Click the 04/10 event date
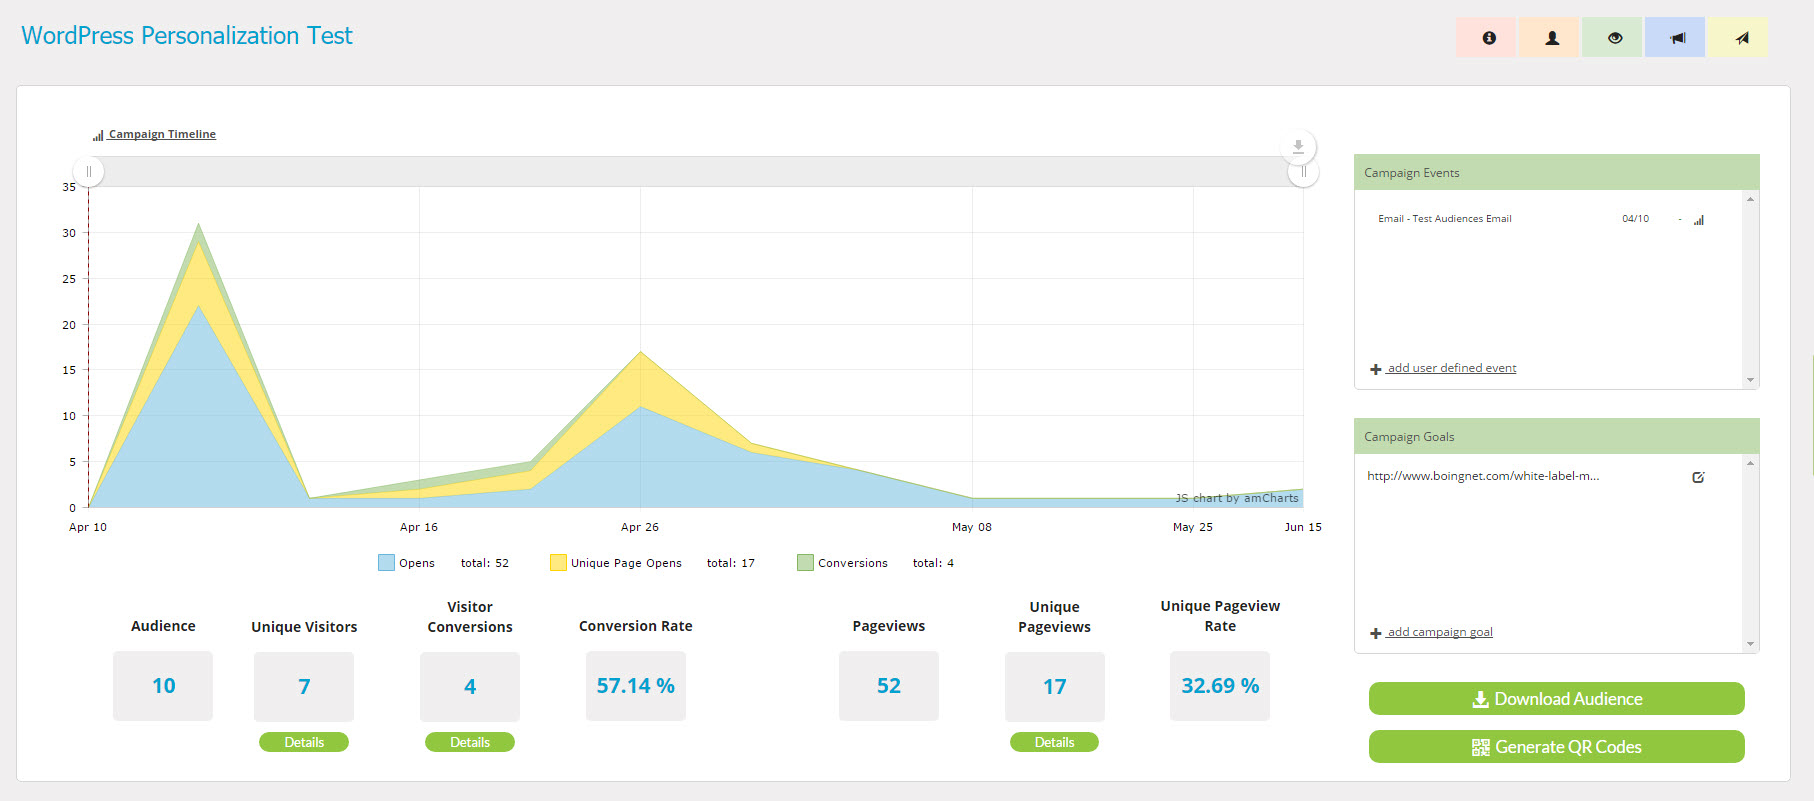Viewport: 1814px width, 801px height. (1635, 219)
